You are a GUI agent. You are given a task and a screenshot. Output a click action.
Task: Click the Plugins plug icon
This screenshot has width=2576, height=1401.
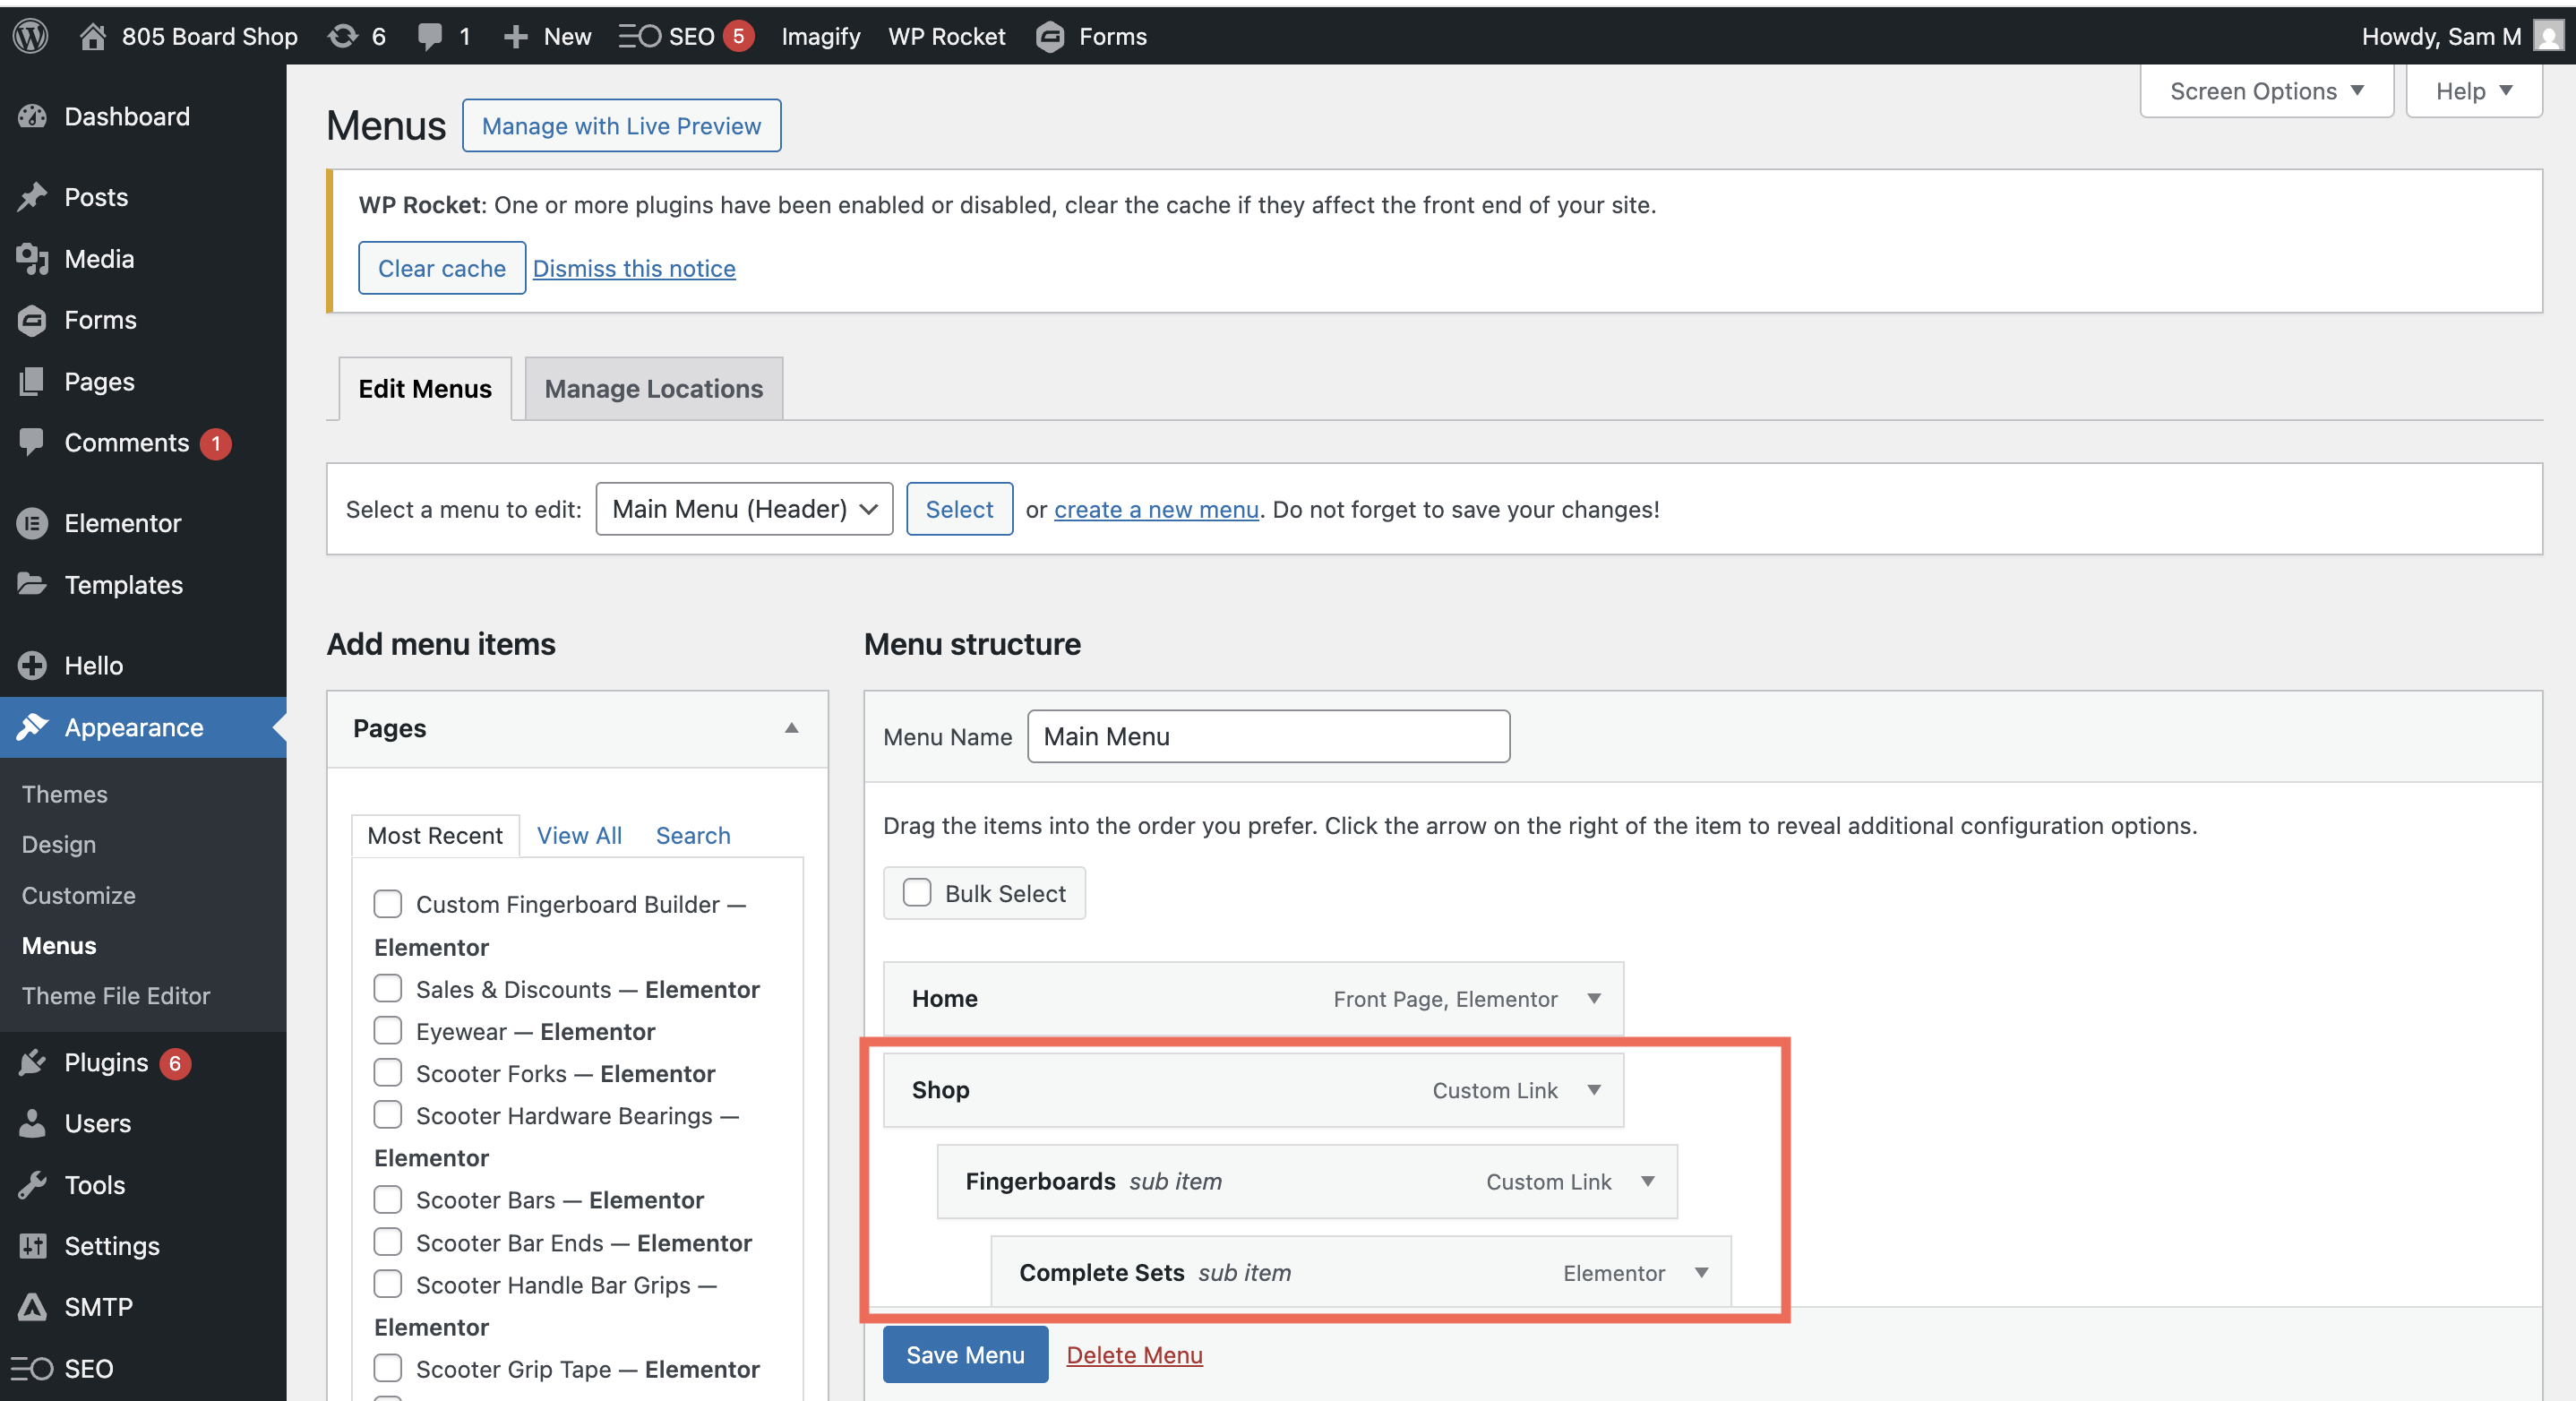[32, 1062]
